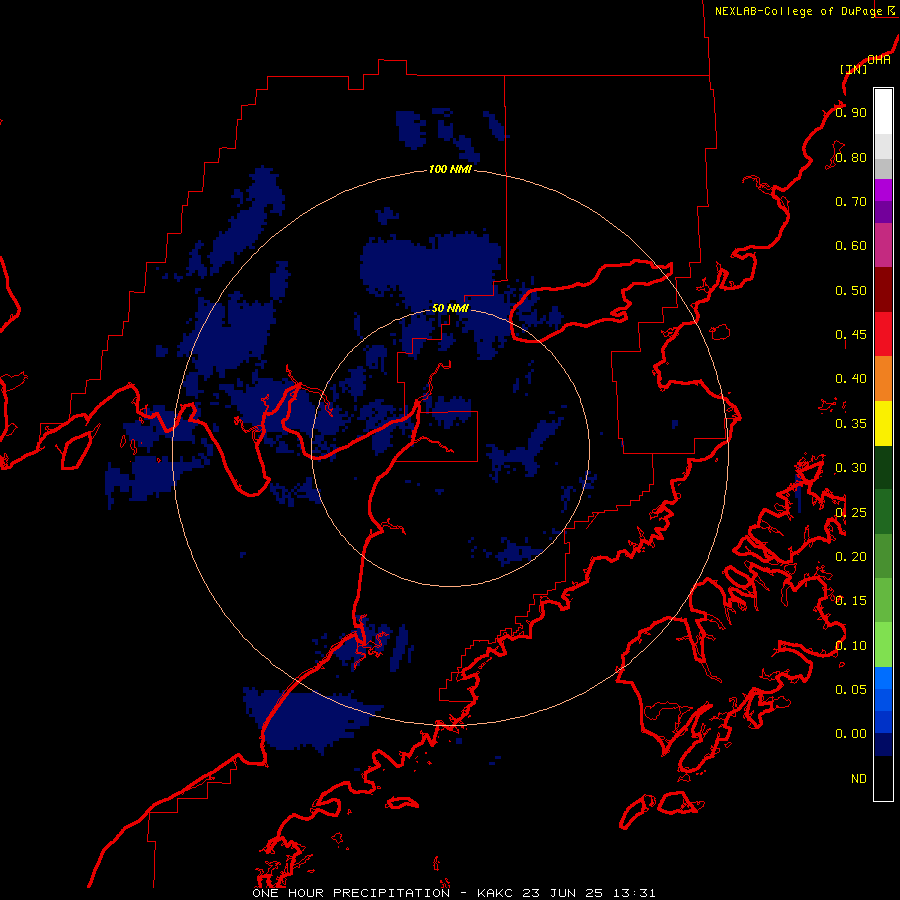Click the 0.60 legend value
This screenshot has height=900, width=900.
(851, 246)
